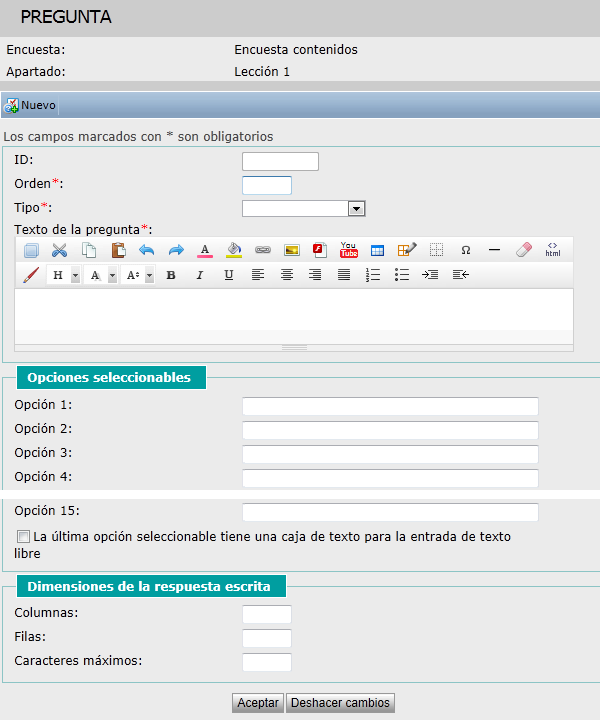Click the Deshacer cambios button
This screenshot has height=720, width=600.
click(340, 703)
